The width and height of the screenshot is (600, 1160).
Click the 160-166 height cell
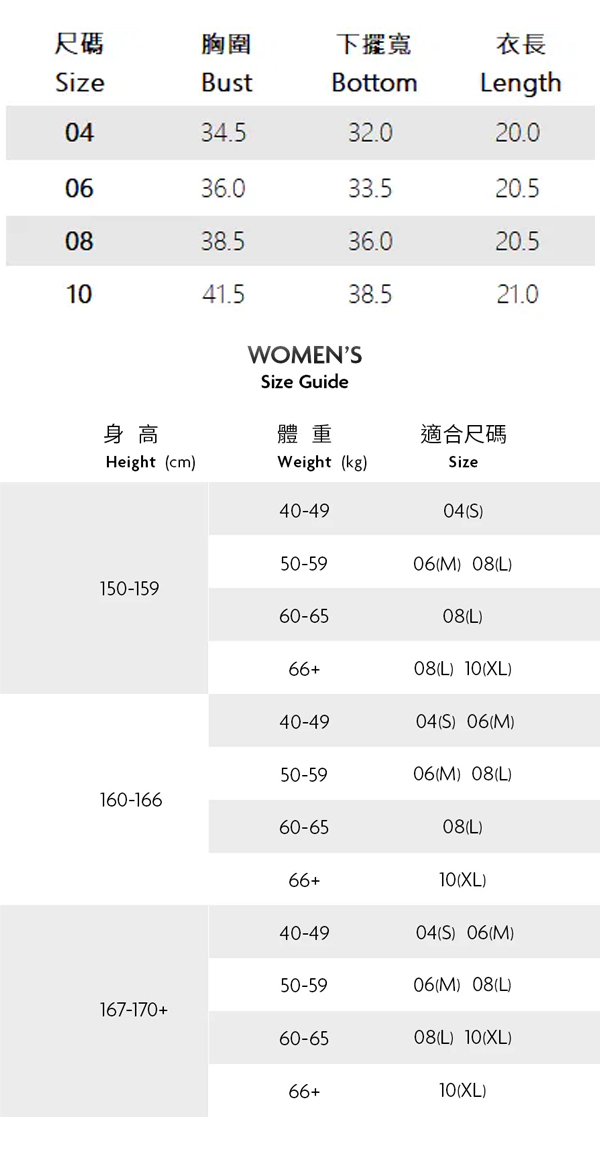[131, 800]
